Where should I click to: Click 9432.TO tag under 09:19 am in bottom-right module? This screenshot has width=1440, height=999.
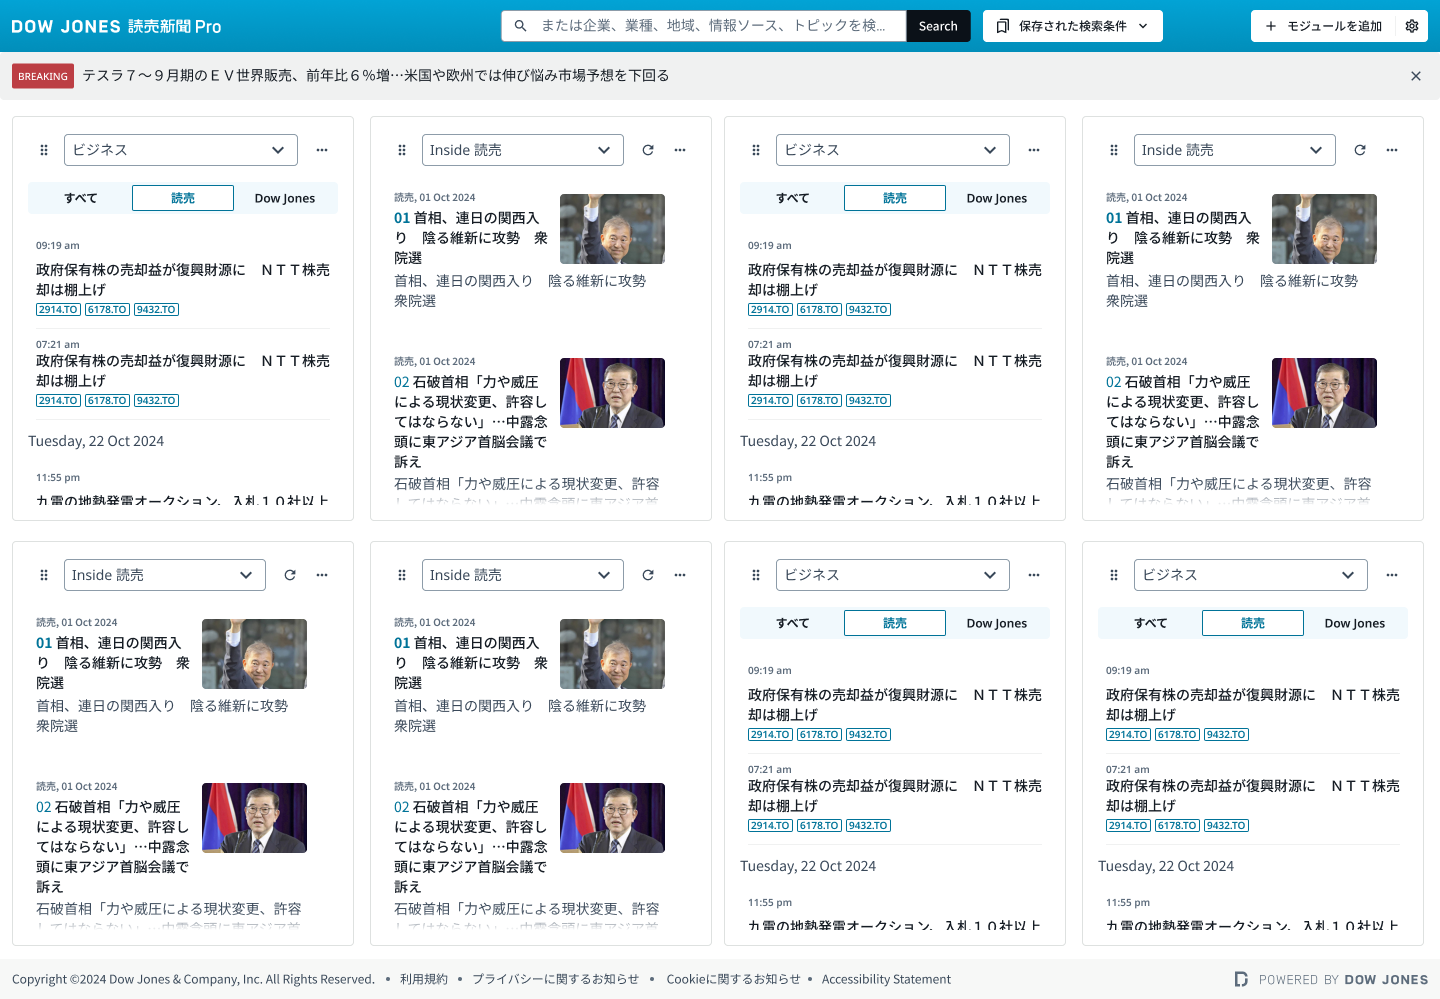(1226, 735)
